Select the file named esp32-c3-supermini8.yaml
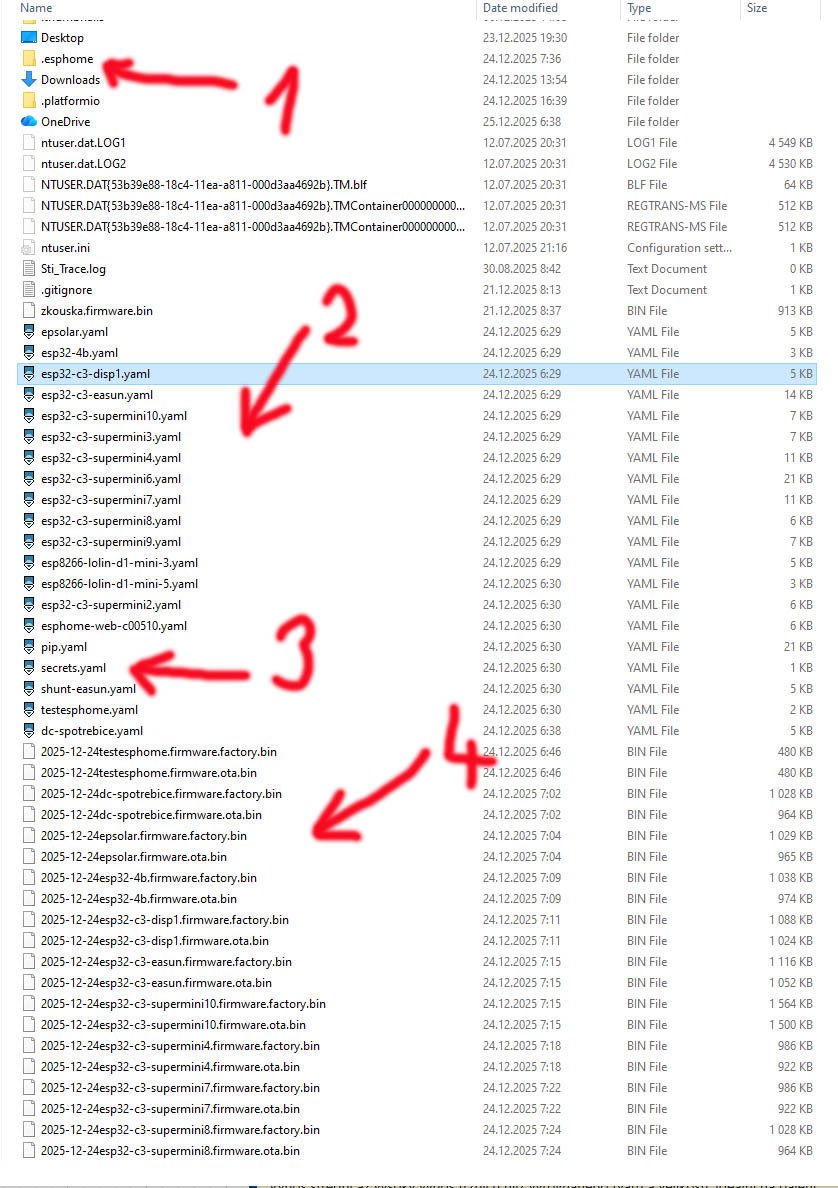This screenshot has height=1188, width=838. (x=111, y=521)
